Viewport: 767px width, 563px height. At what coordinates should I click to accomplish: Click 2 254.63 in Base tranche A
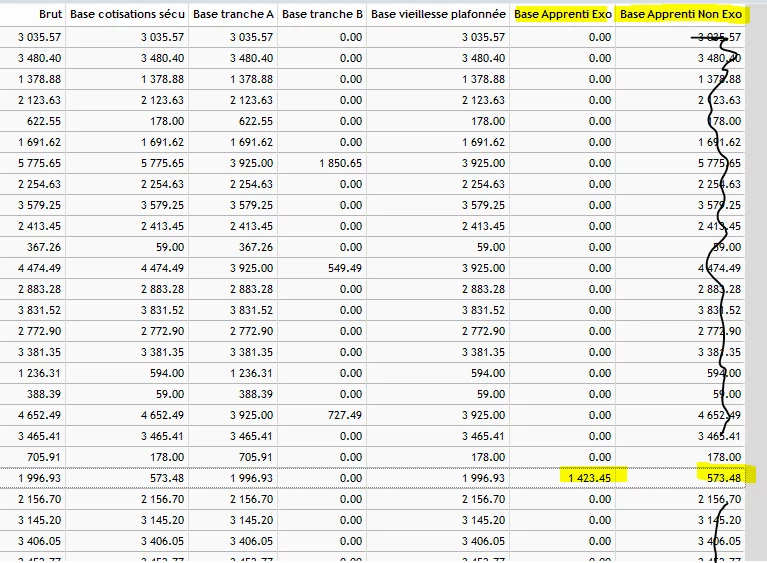point(251,184)
